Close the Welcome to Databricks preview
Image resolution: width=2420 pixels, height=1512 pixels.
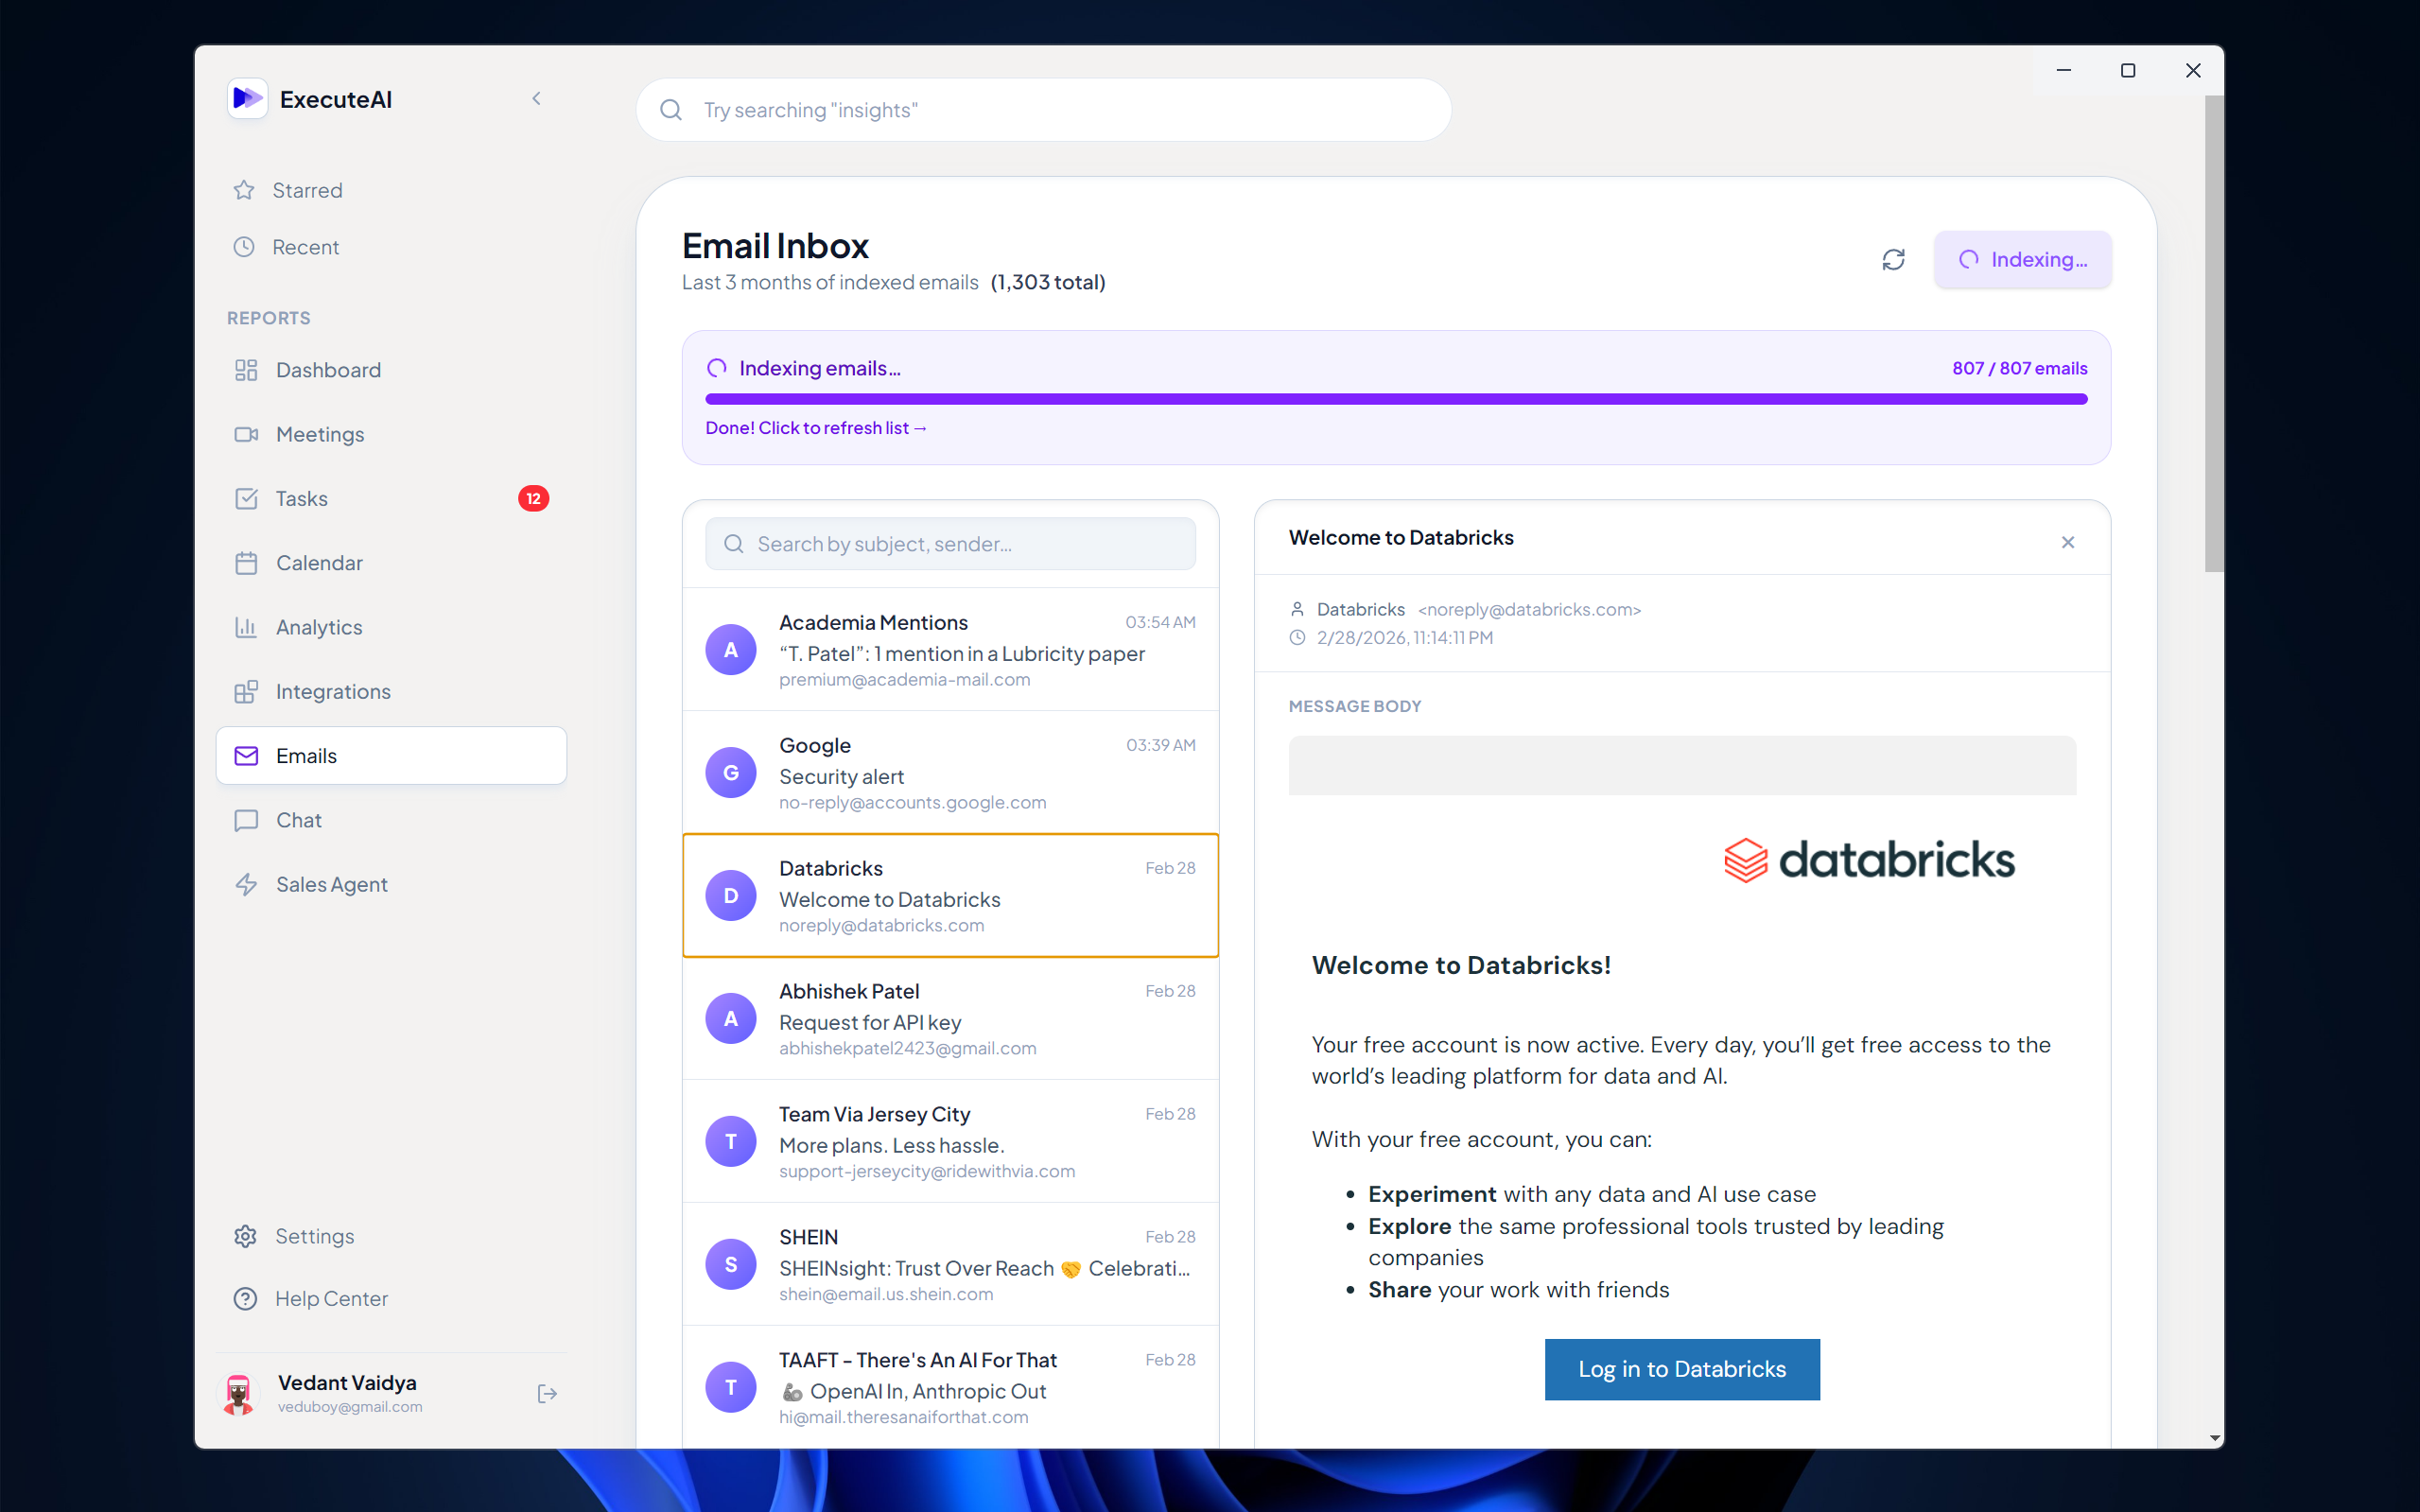tap(2067, 542)
